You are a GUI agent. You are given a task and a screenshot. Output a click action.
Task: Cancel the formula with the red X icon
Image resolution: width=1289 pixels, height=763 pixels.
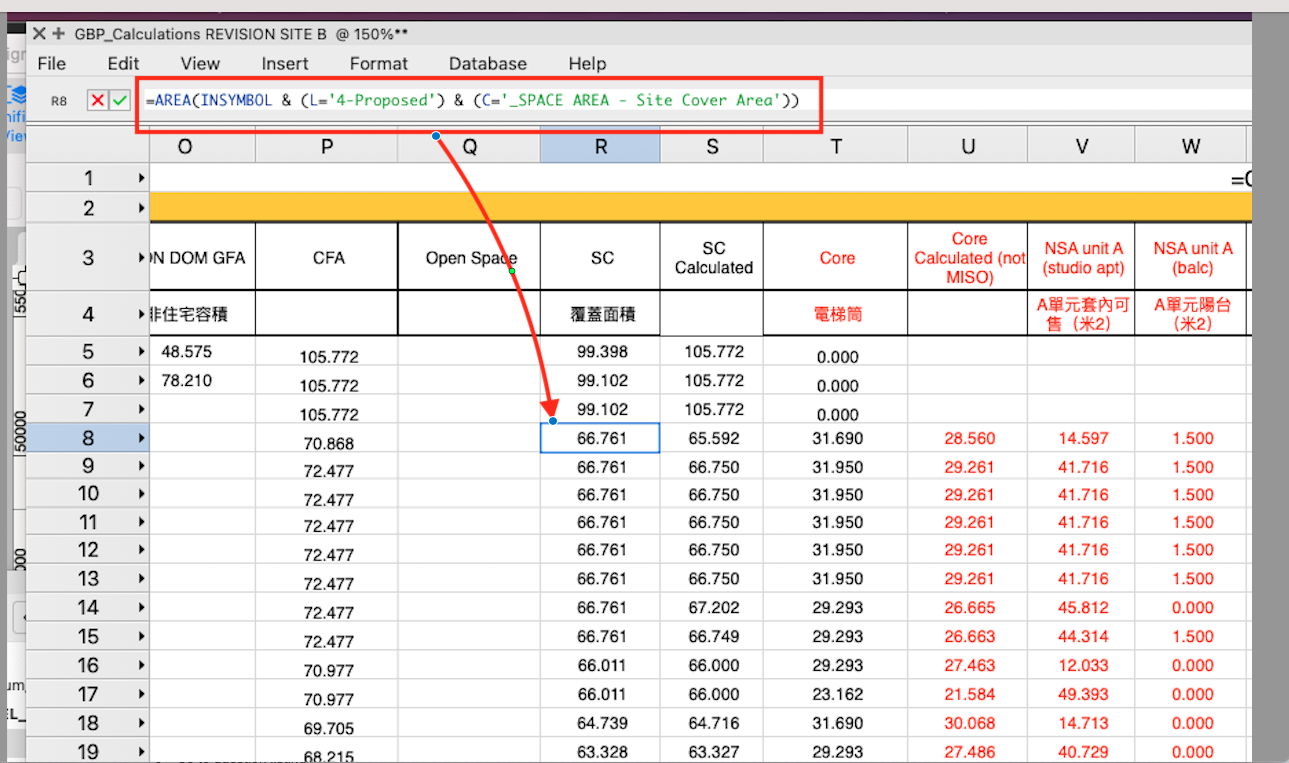pos(97,100)
